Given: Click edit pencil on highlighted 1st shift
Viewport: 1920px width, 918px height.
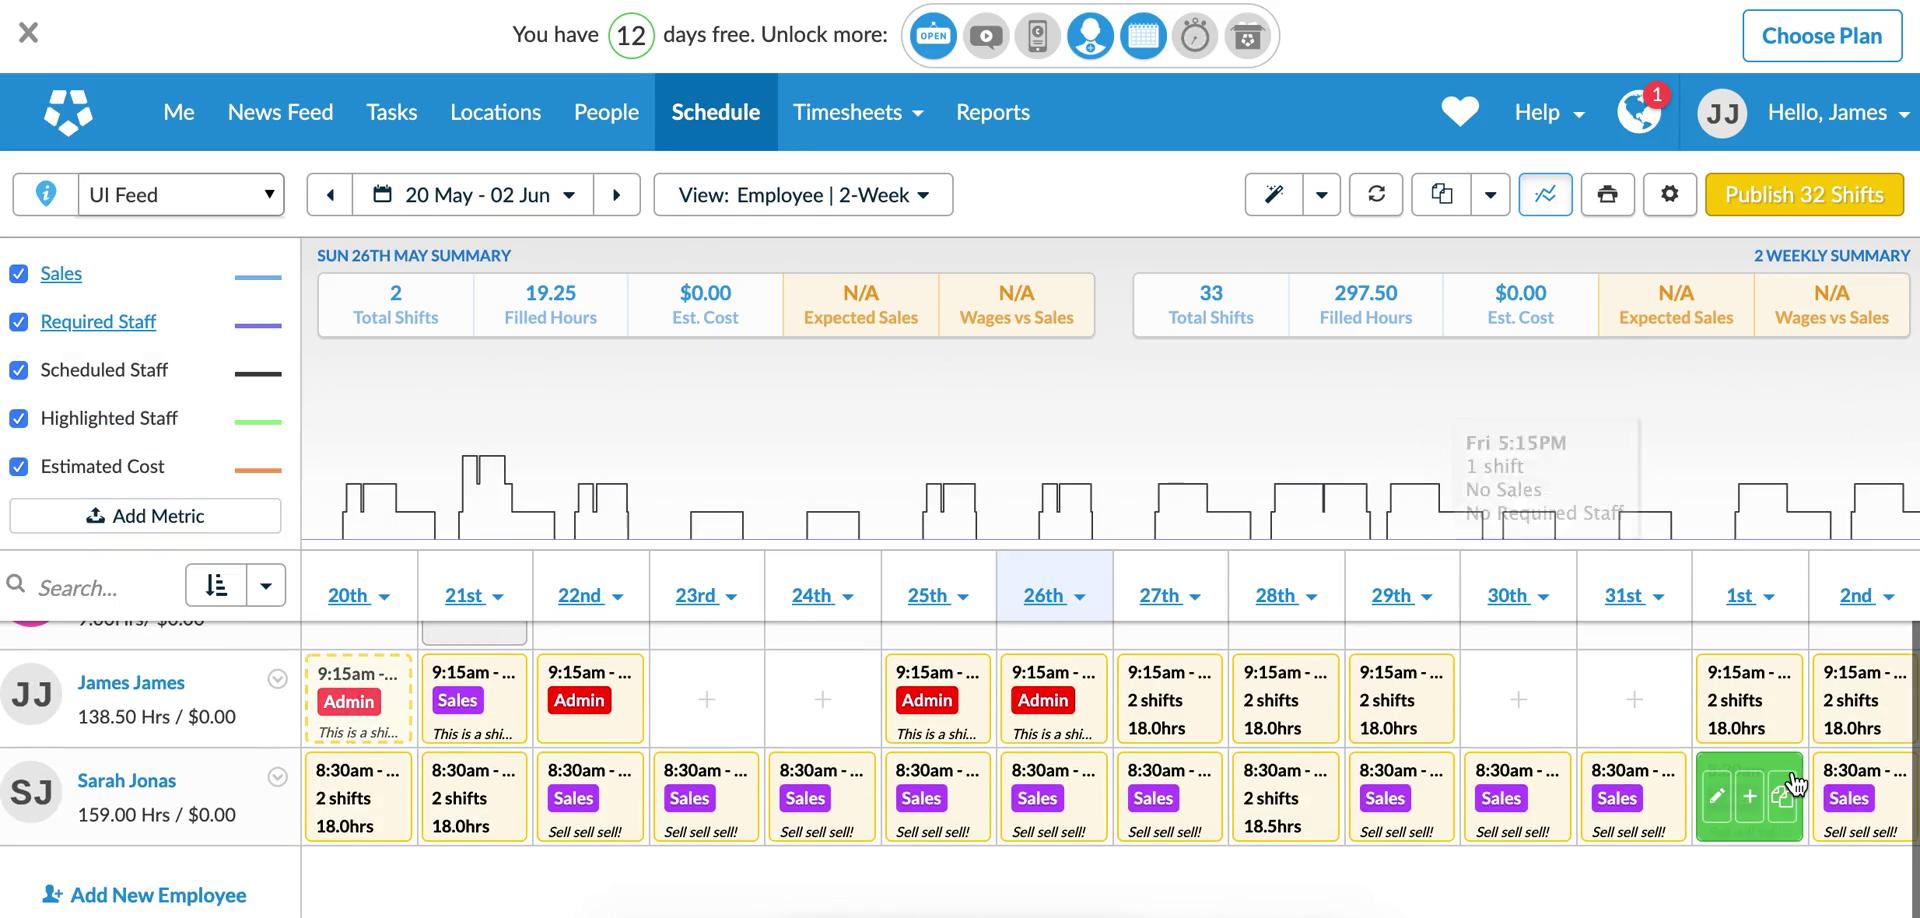Looking at the screenshot, I should coord(1717,797).
